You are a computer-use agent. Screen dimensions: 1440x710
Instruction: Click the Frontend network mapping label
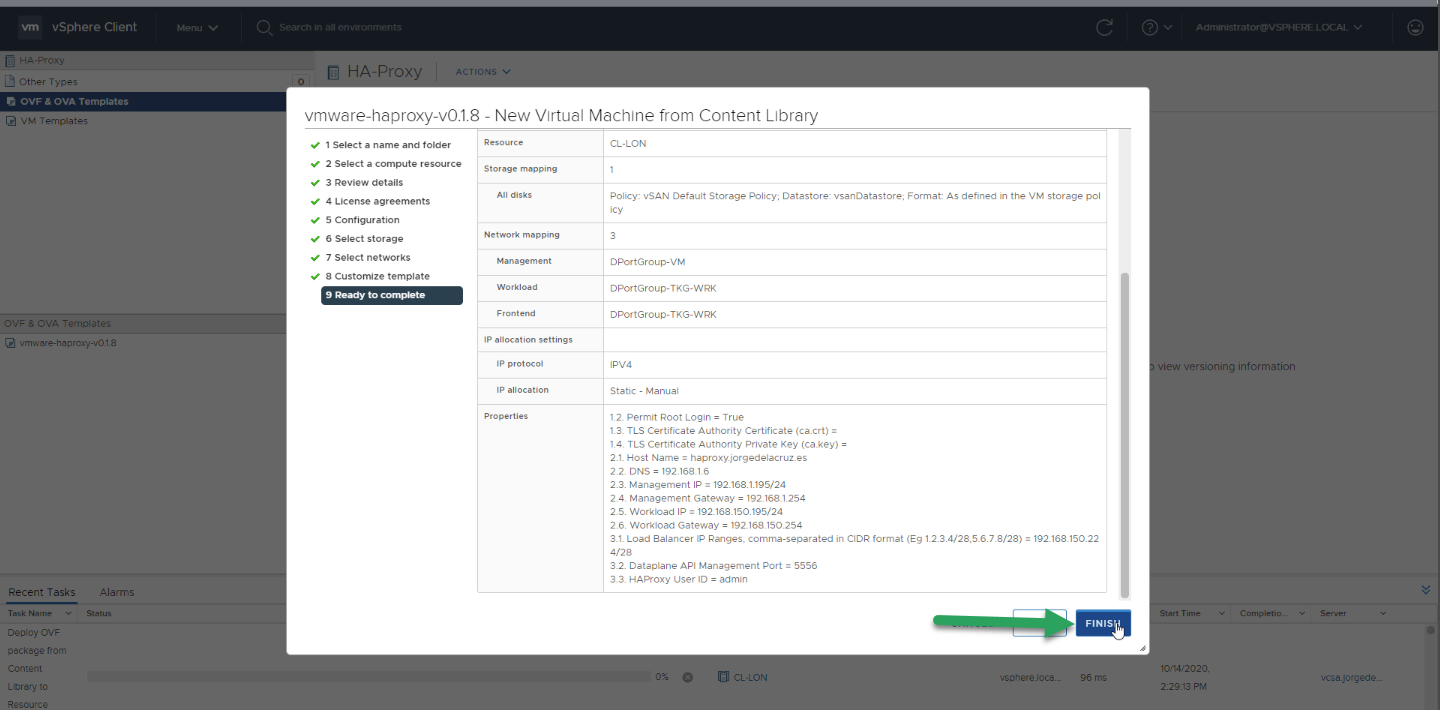[x=516, y=313]
